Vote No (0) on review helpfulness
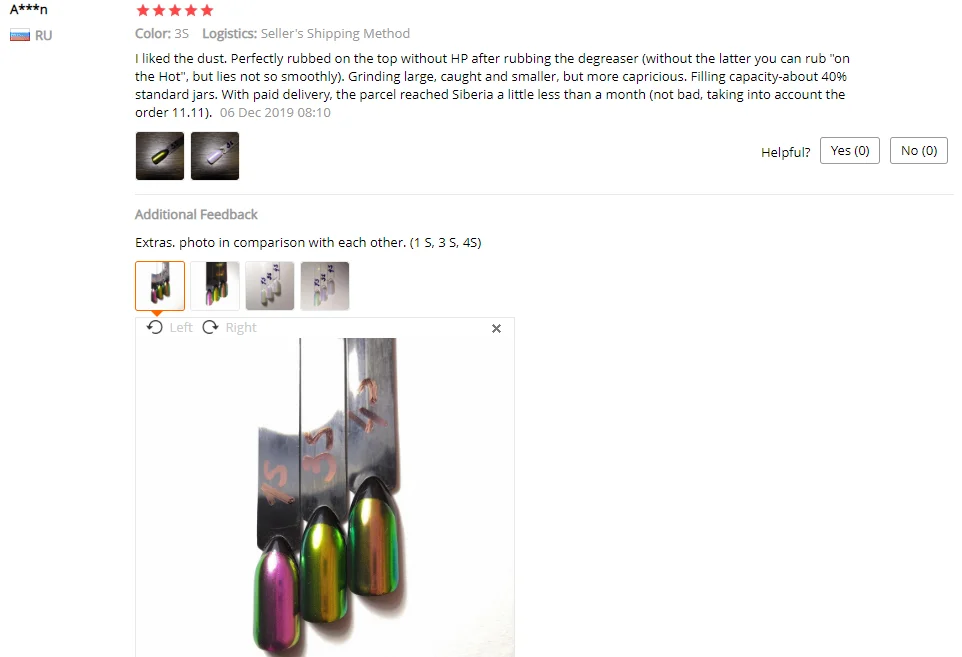The height and width of the screenshot is (657, 962). click(x=918, y=151)
